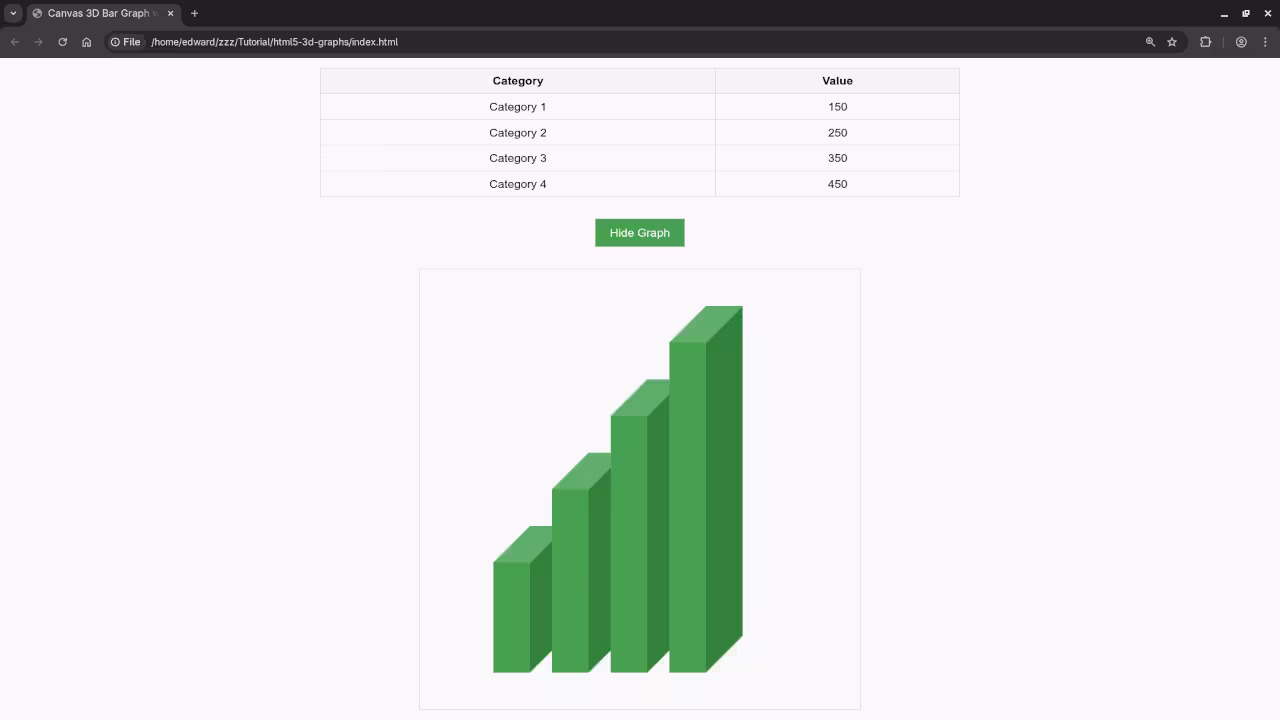Click the back navigation arrow icon
Screen dimensions: 1280x720
(x=14, y=42)
